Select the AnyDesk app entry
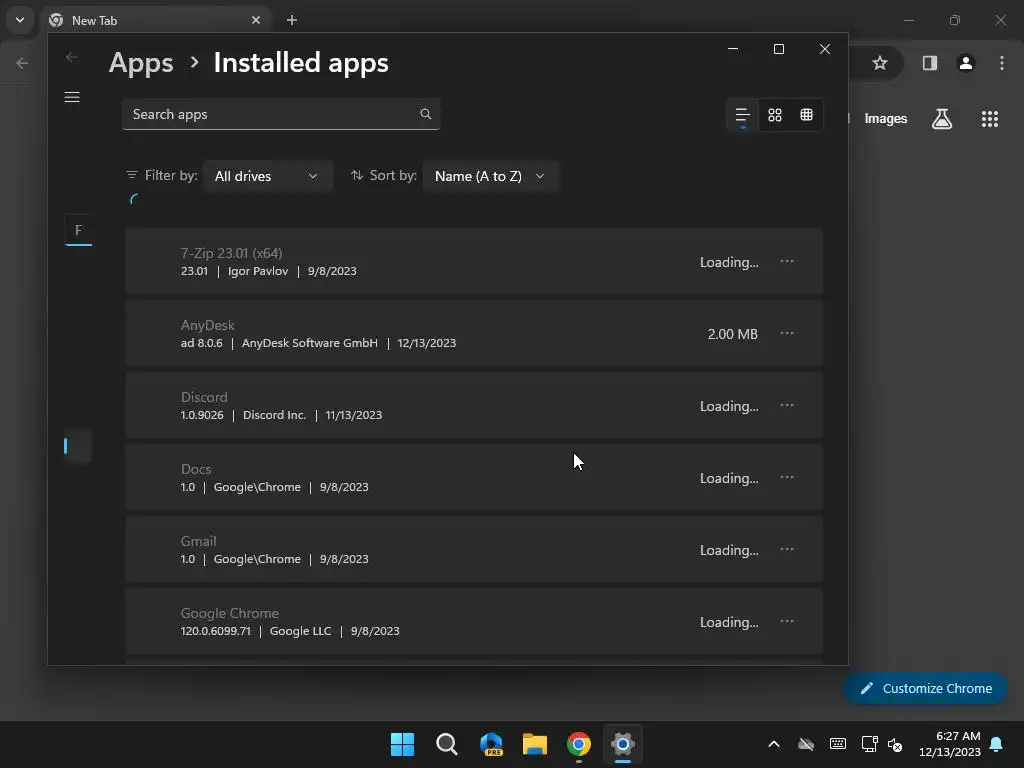 pyautogui.click(x=474, y=333)
